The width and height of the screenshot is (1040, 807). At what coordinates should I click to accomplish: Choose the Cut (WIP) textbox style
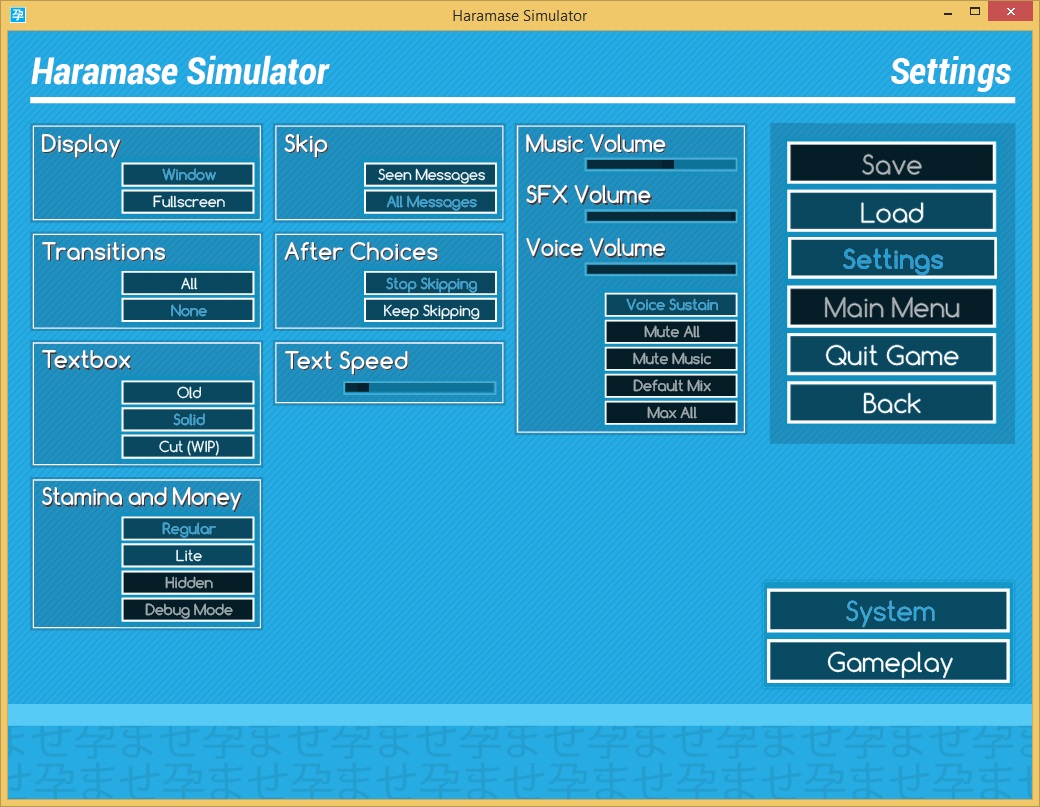188,446
